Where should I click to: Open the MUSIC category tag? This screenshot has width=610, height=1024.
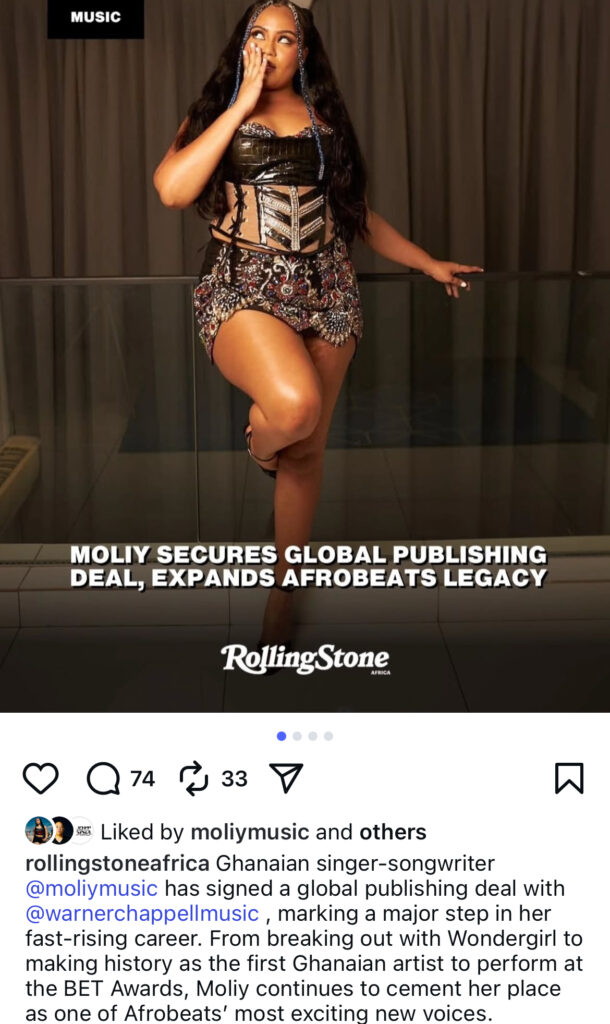[x=95, y=18]
